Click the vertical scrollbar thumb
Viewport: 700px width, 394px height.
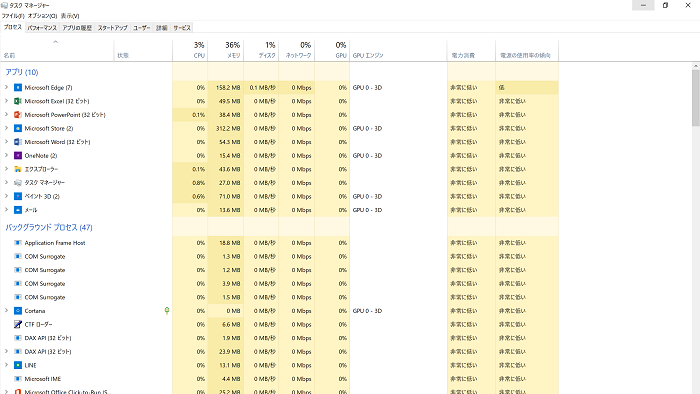696,98
